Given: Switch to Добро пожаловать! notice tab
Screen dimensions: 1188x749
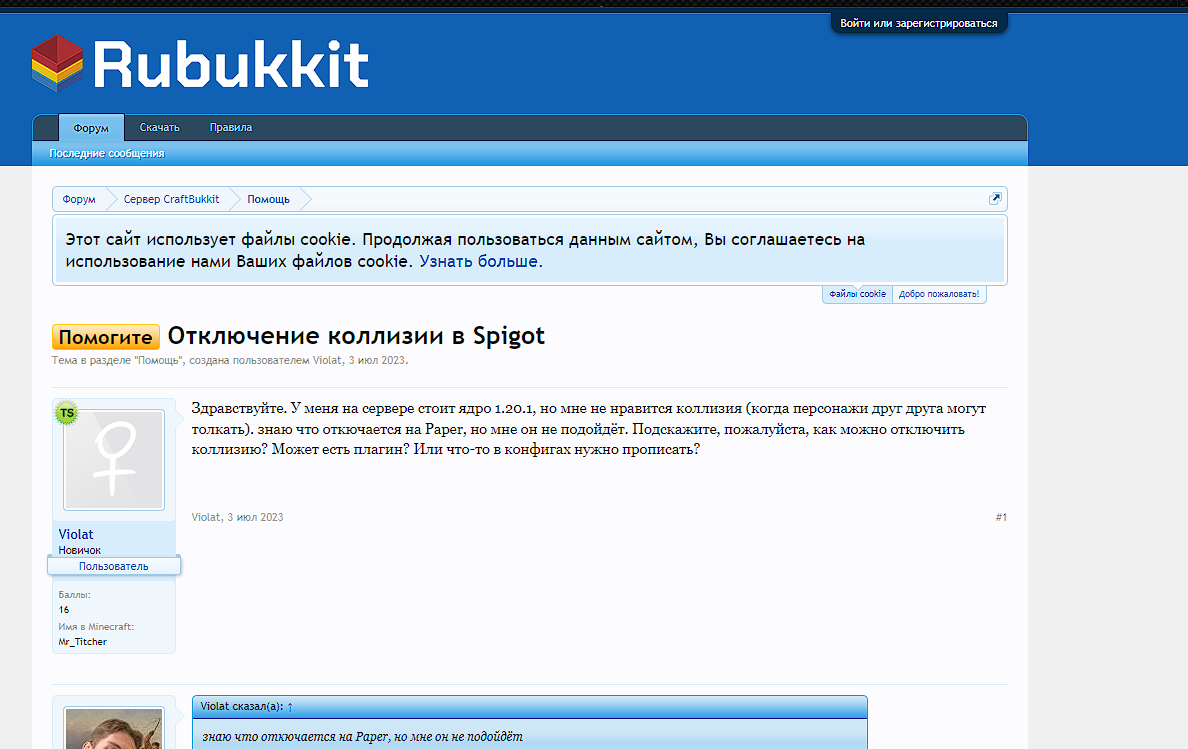Looking at the screenshot, I should (939, 294).
